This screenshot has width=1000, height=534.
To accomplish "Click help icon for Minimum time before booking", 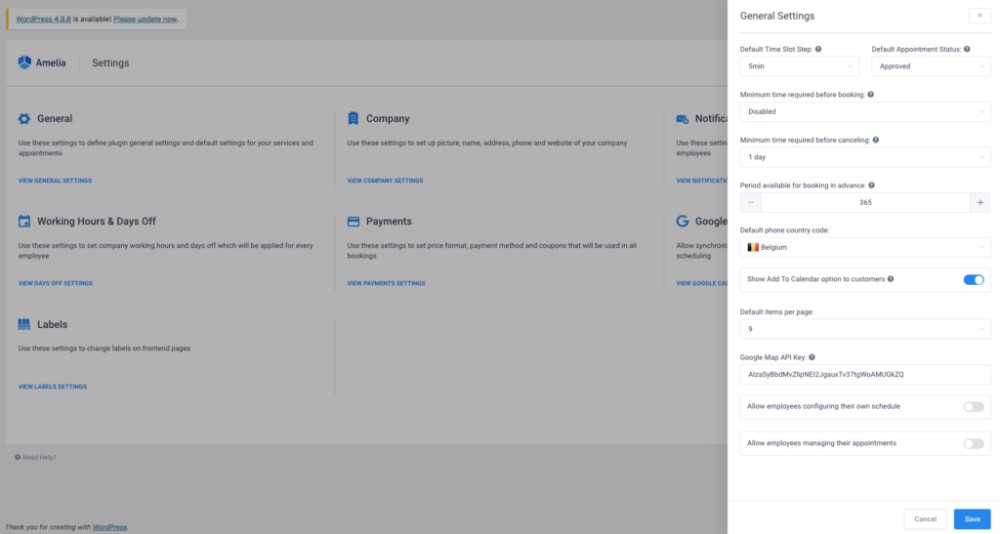I will (871, 94).
